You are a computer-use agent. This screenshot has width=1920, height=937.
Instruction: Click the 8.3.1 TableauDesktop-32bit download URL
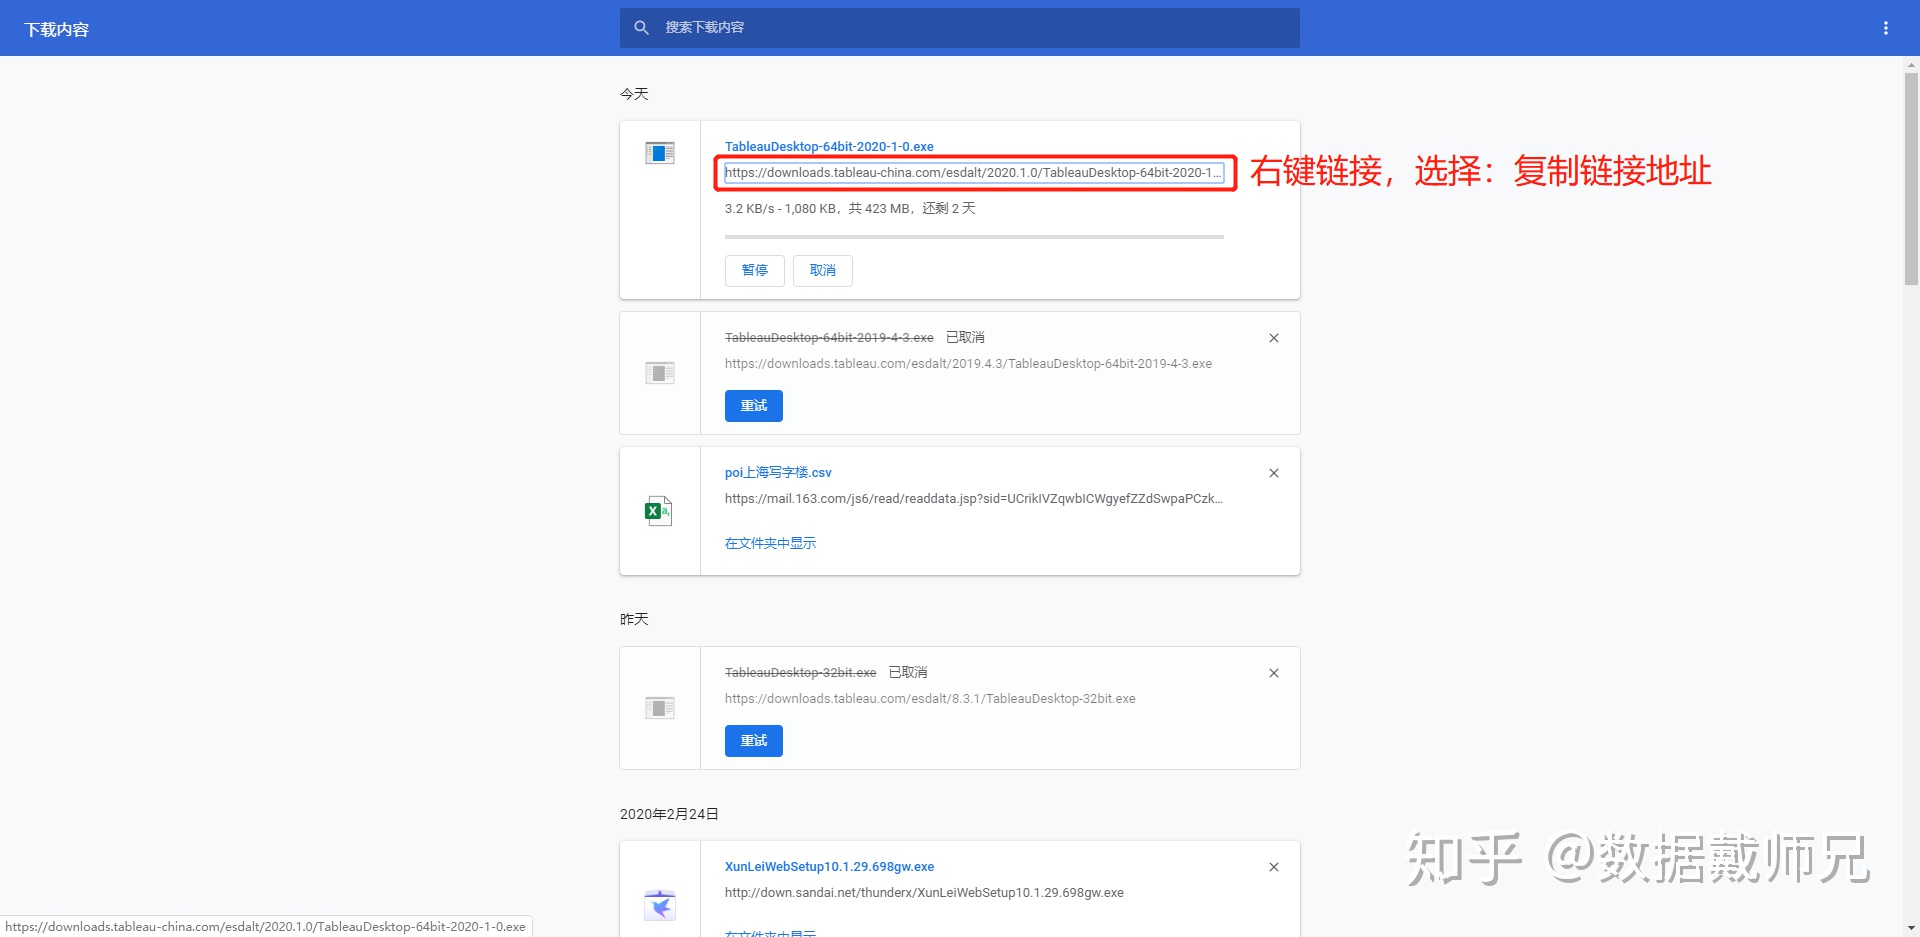tap(930, 699)
